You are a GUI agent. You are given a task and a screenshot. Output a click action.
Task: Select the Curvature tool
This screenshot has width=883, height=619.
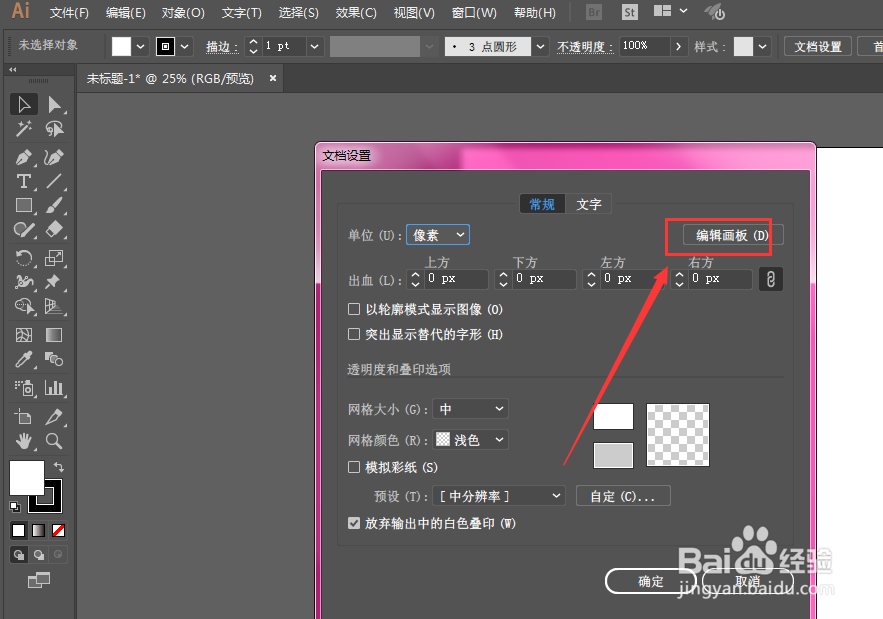point(54,157)
